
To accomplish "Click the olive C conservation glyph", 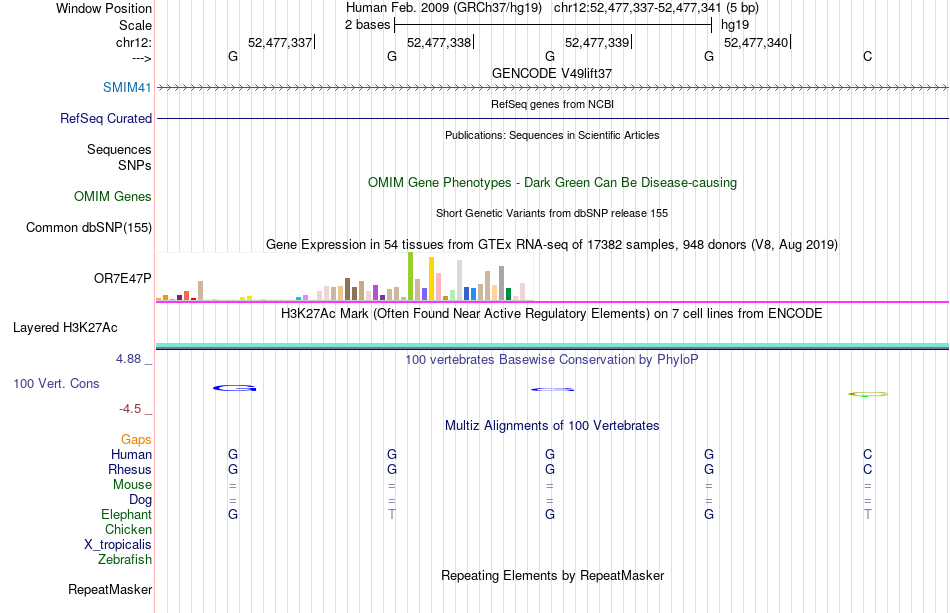I will 868,394.
